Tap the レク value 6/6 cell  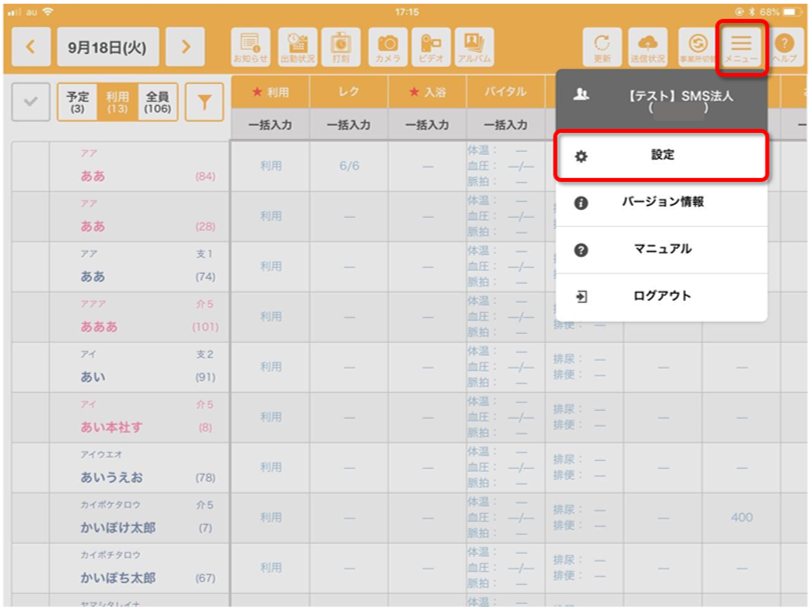pyautogui.click(x=349, y=166)
